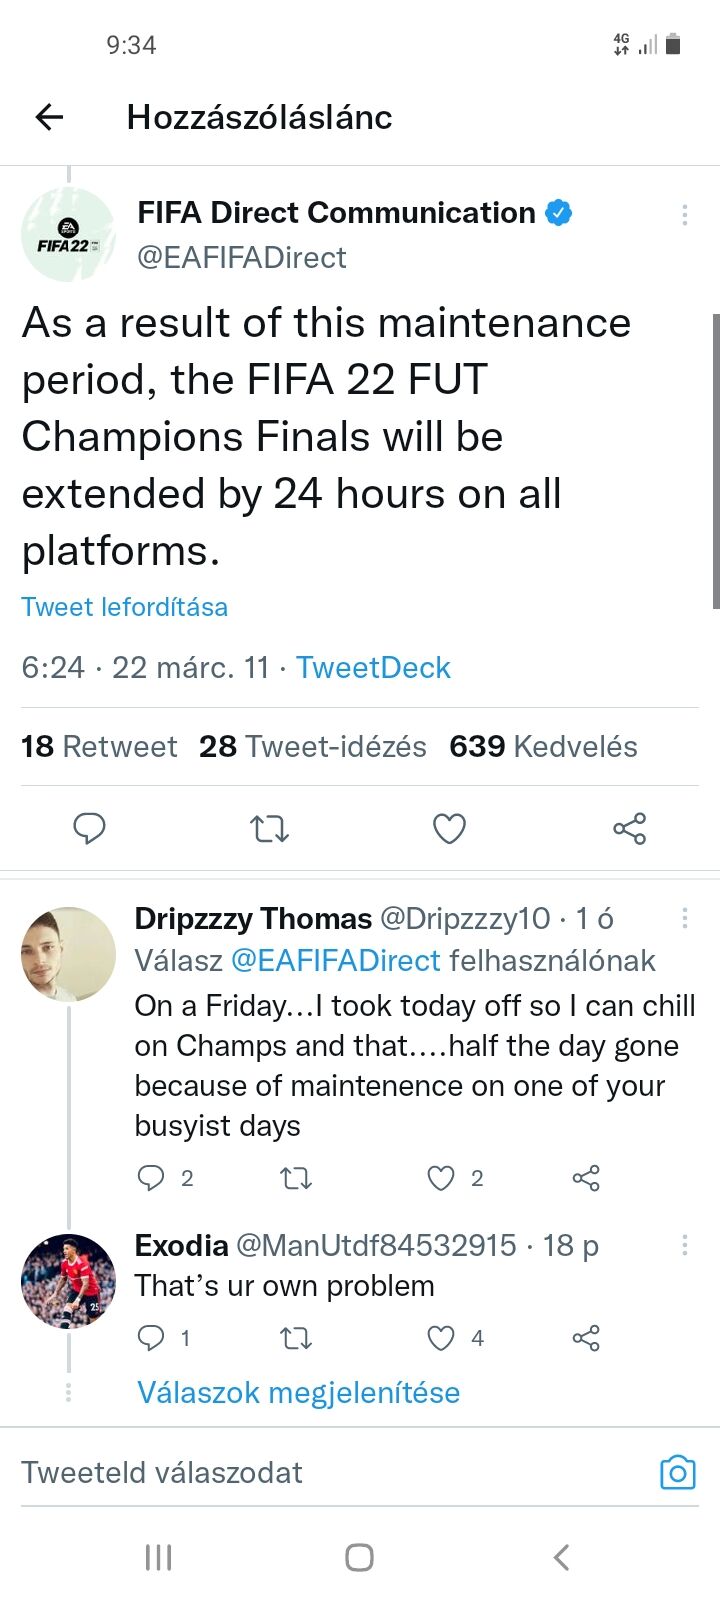Open the camera icon in the reply bar

(677, 1472)
